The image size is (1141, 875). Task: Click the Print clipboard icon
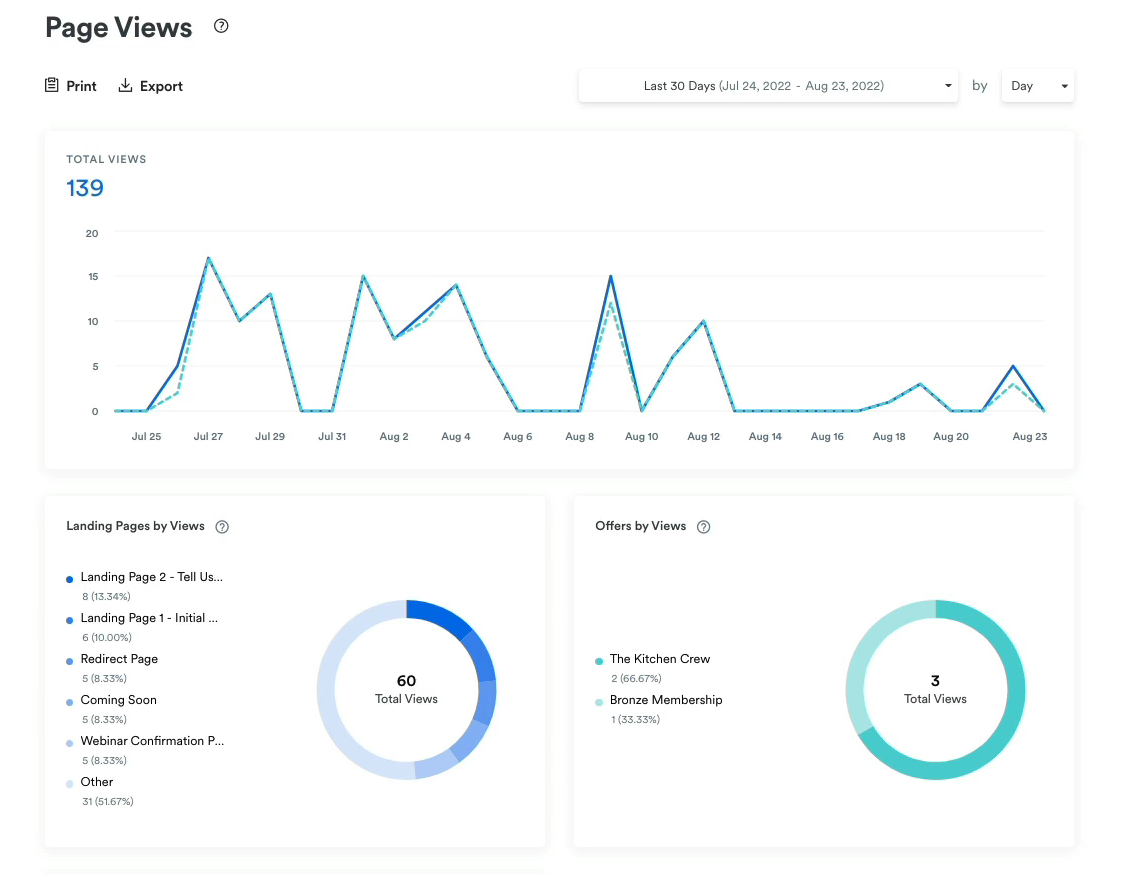click(x=50, y=85)
